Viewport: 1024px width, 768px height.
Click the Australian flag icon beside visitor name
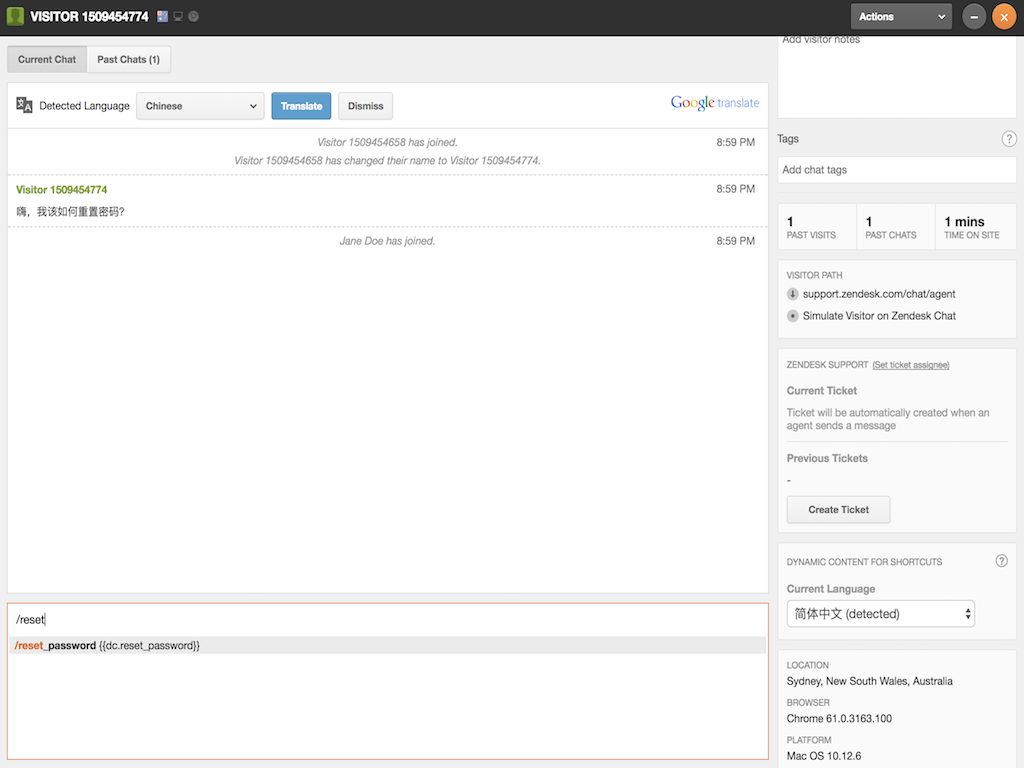pos(162,17)
